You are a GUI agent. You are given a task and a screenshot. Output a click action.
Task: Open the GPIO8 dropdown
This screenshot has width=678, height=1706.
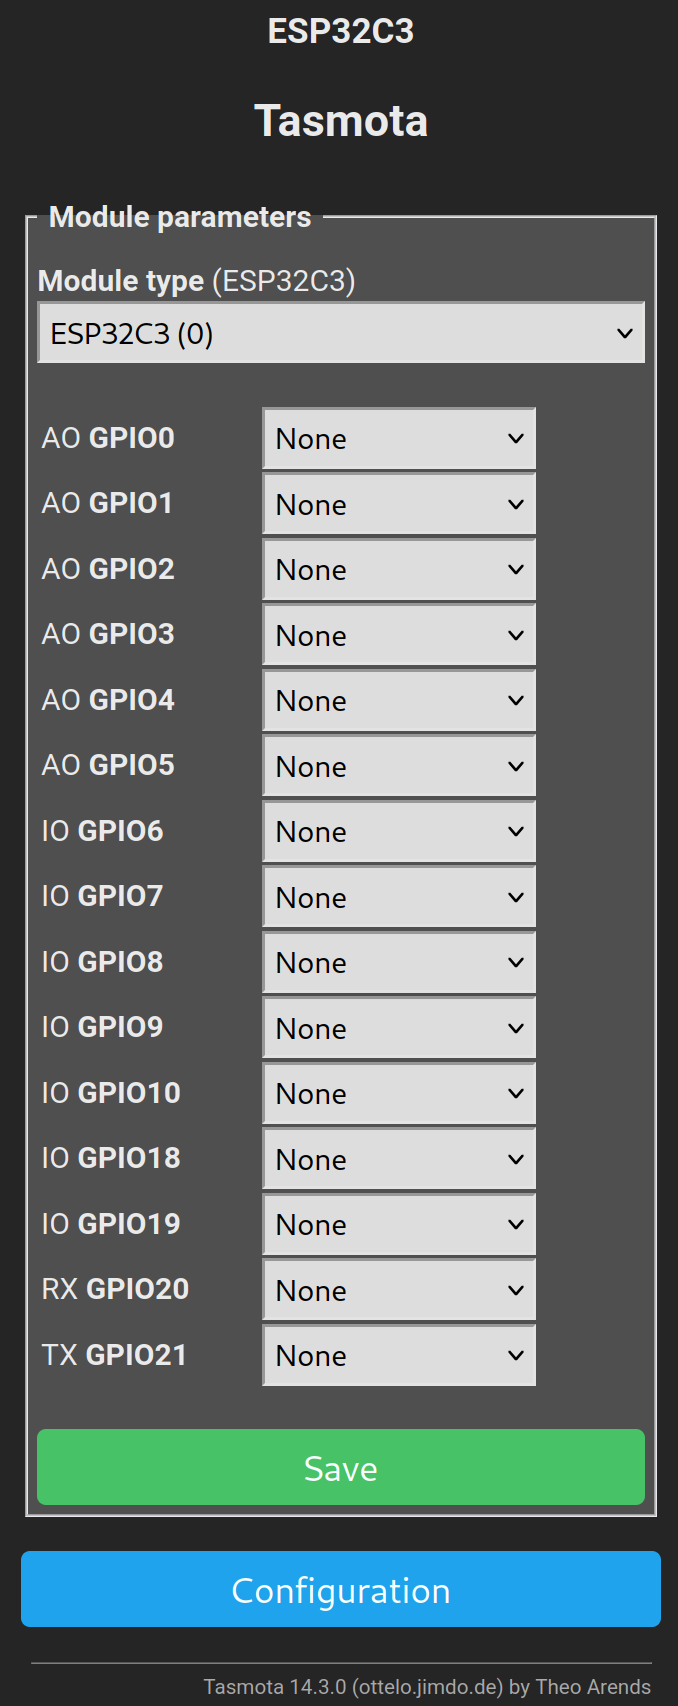tap(399, 963)
